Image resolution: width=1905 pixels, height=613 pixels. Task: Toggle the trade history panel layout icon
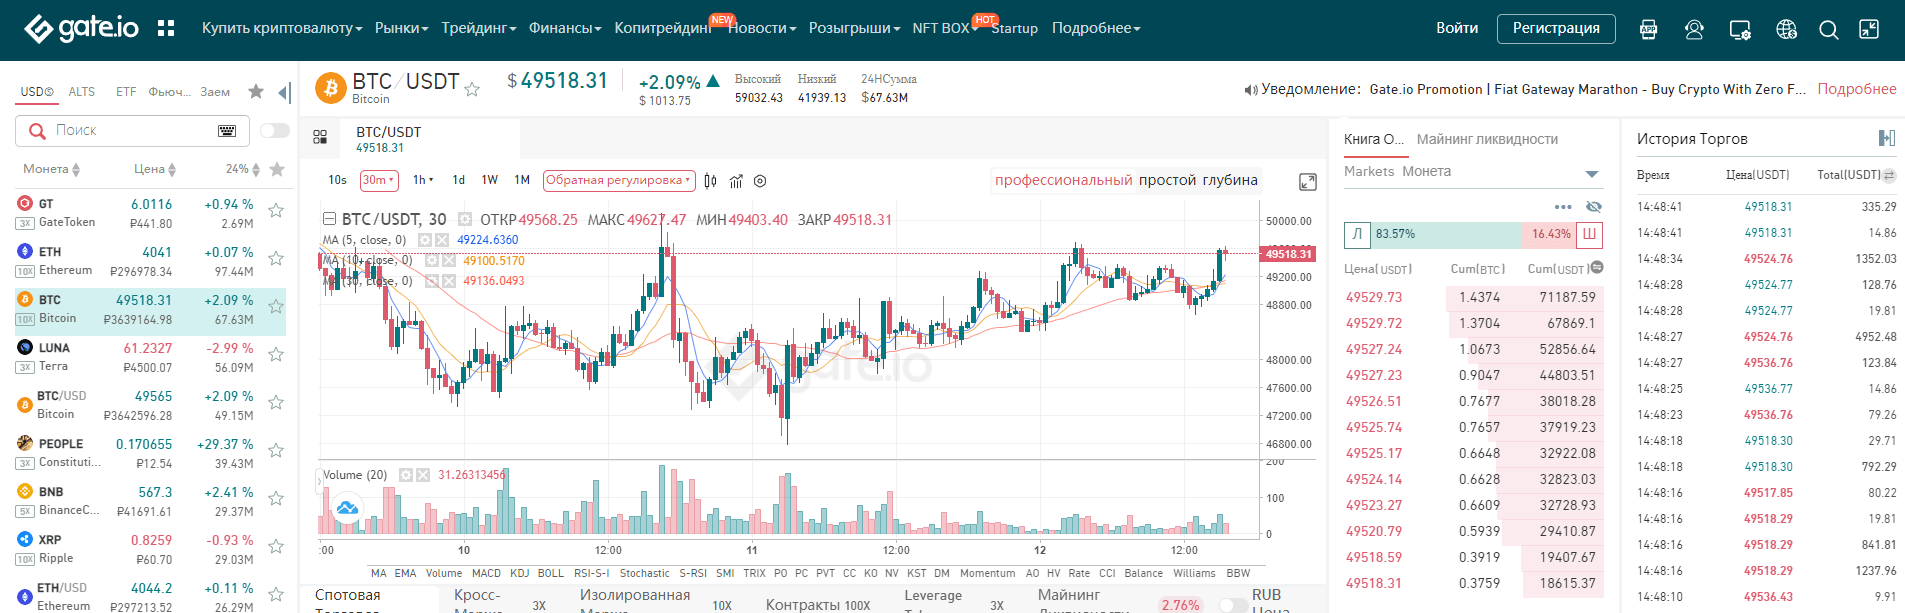(1887, 138)
